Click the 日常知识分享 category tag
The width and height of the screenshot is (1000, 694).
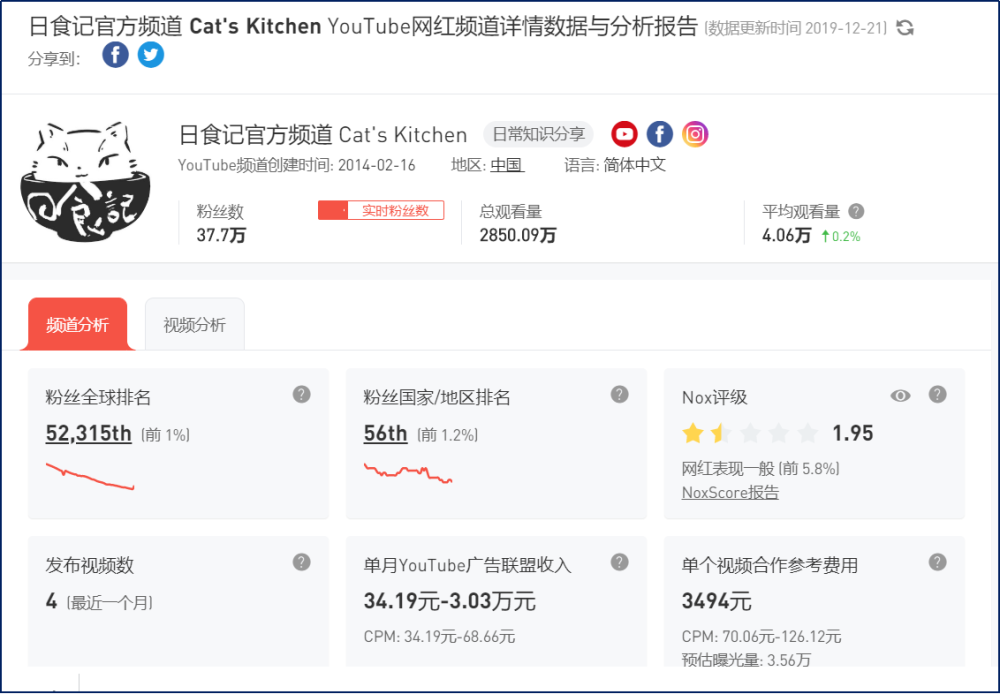click(x=538, y=134)
